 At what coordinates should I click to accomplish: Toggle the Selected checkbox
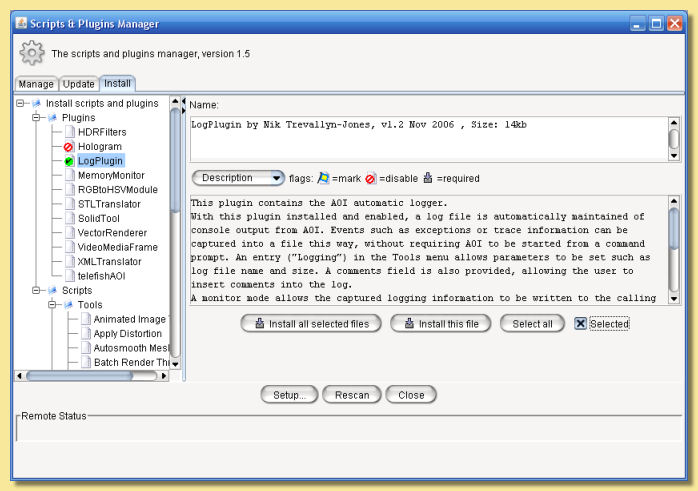click(580, 324)
